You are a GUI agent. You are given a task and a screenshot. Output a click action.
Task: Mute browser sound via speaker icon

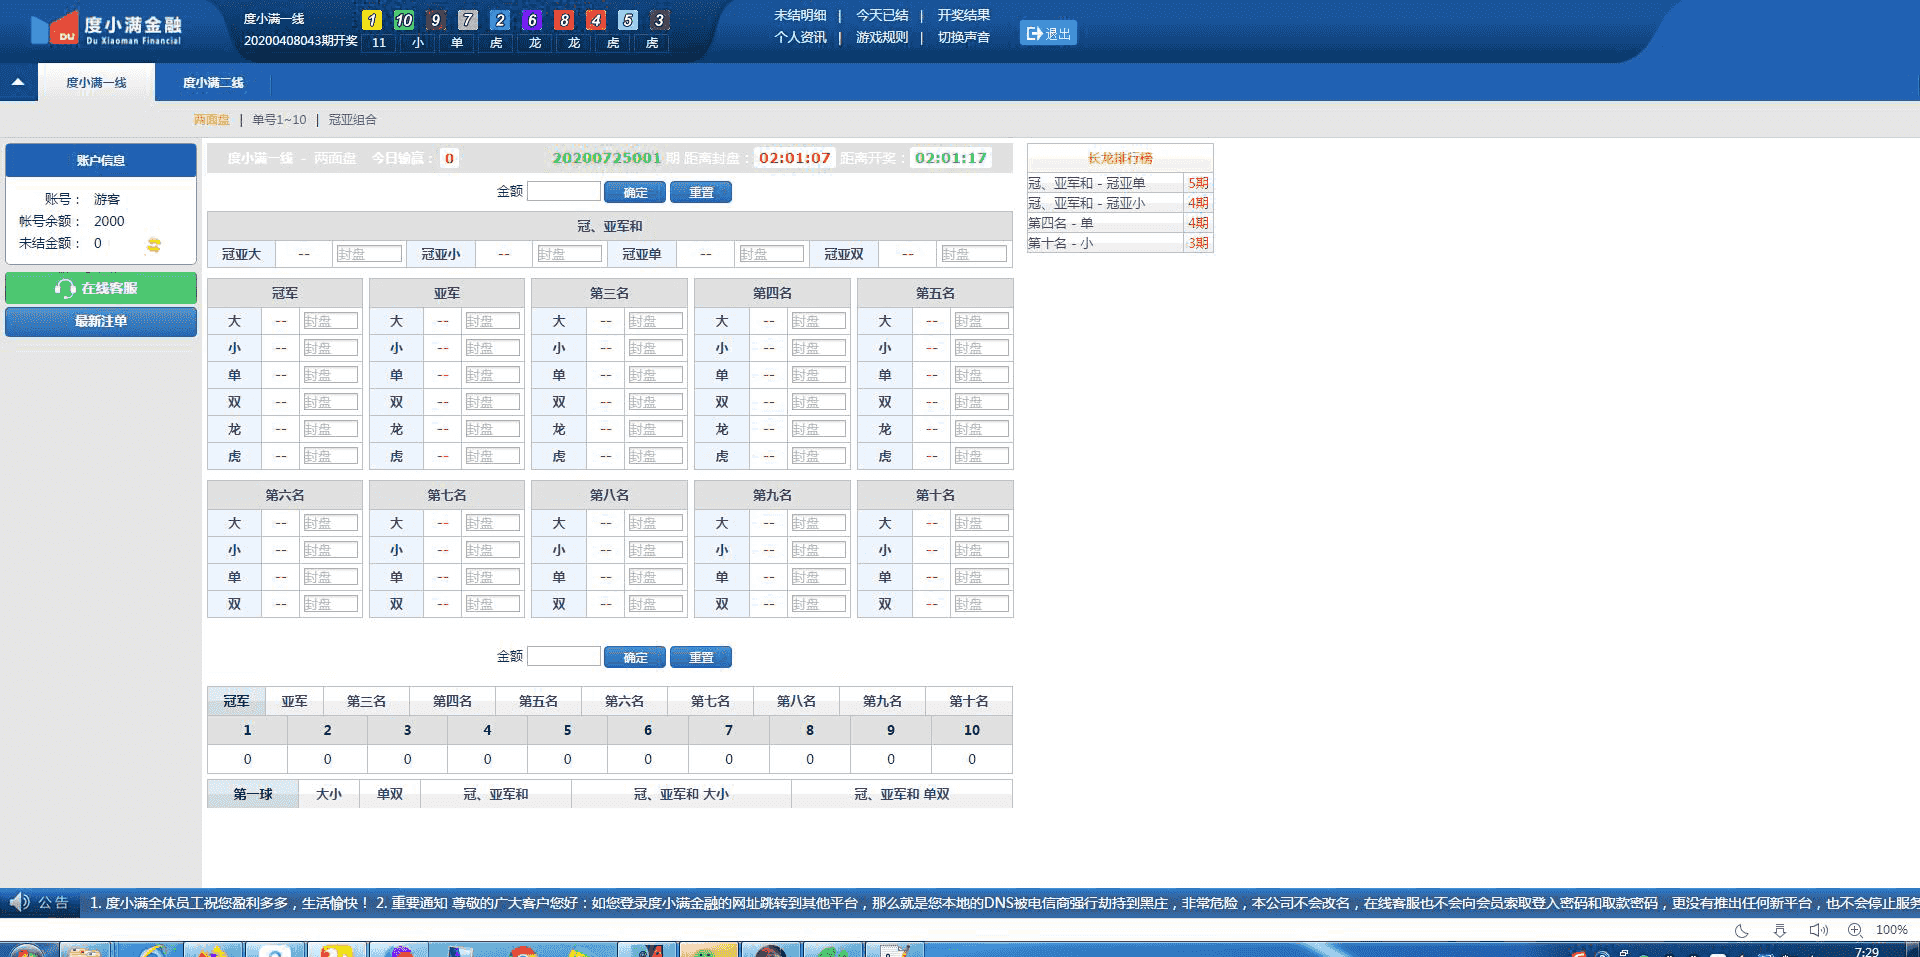[x=1817, y=930]
